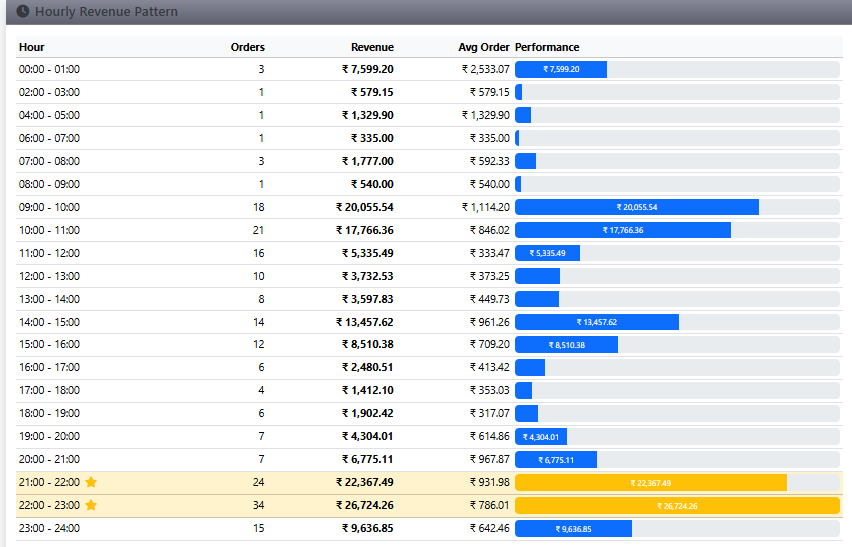The image size is (852, 547).
Task: Click revenue value ₹ 1,777.00
Action: [x=368, y=161]
